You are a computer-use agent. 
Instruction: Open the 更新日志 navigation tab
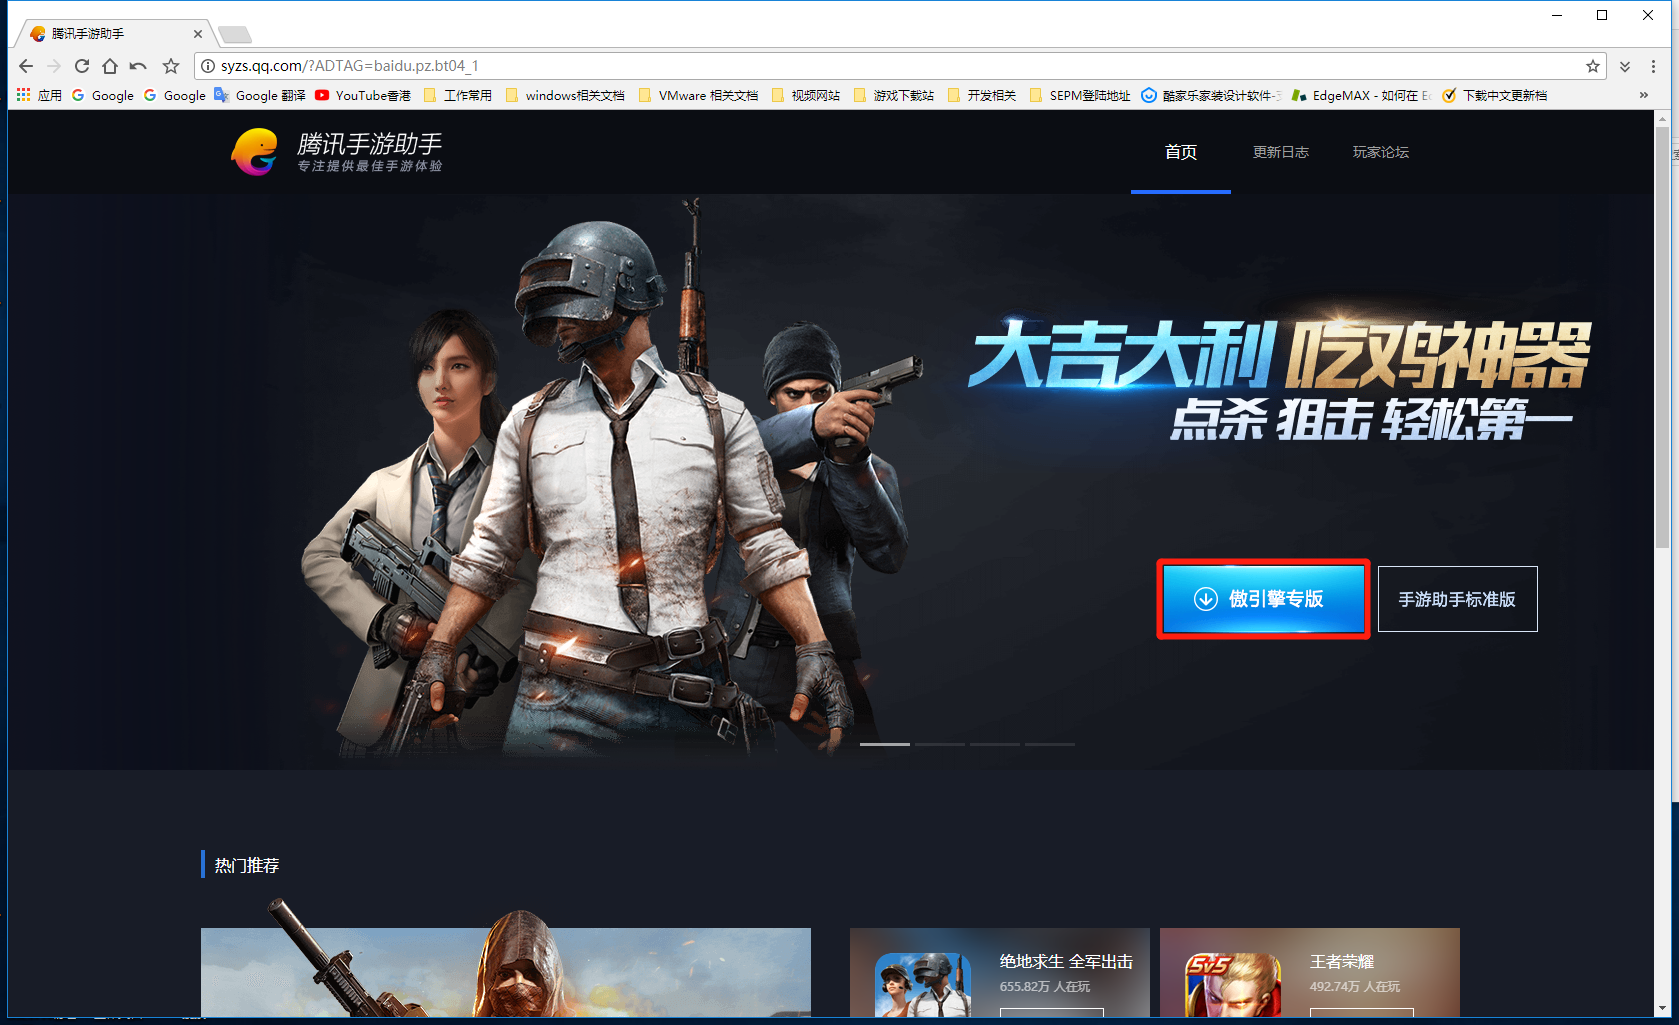pos(1281,152)
